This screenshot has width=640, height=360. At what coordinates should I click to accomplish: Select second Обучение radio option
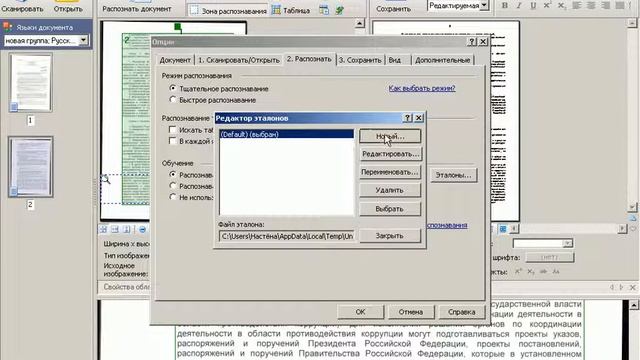click(x=173, y=186)
